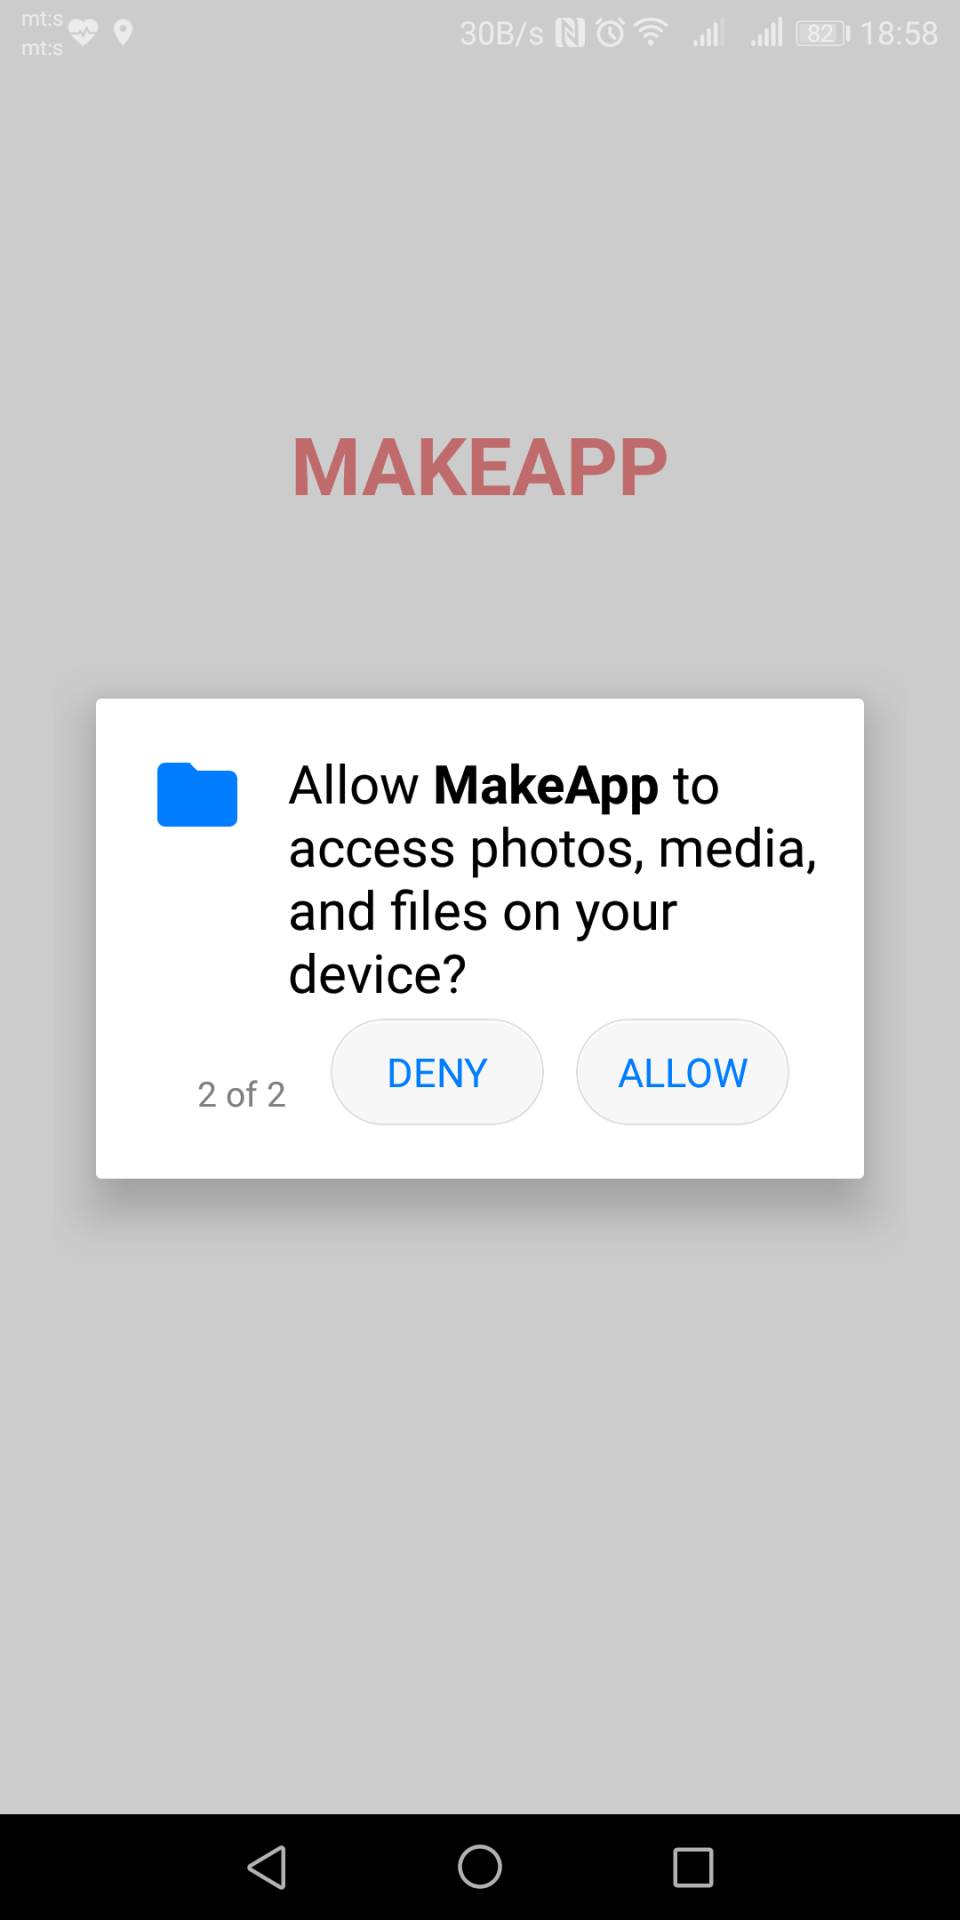Screen dimensions: 960x1920
Task: Tap the heart health status icon
Action: click(83, 33)
